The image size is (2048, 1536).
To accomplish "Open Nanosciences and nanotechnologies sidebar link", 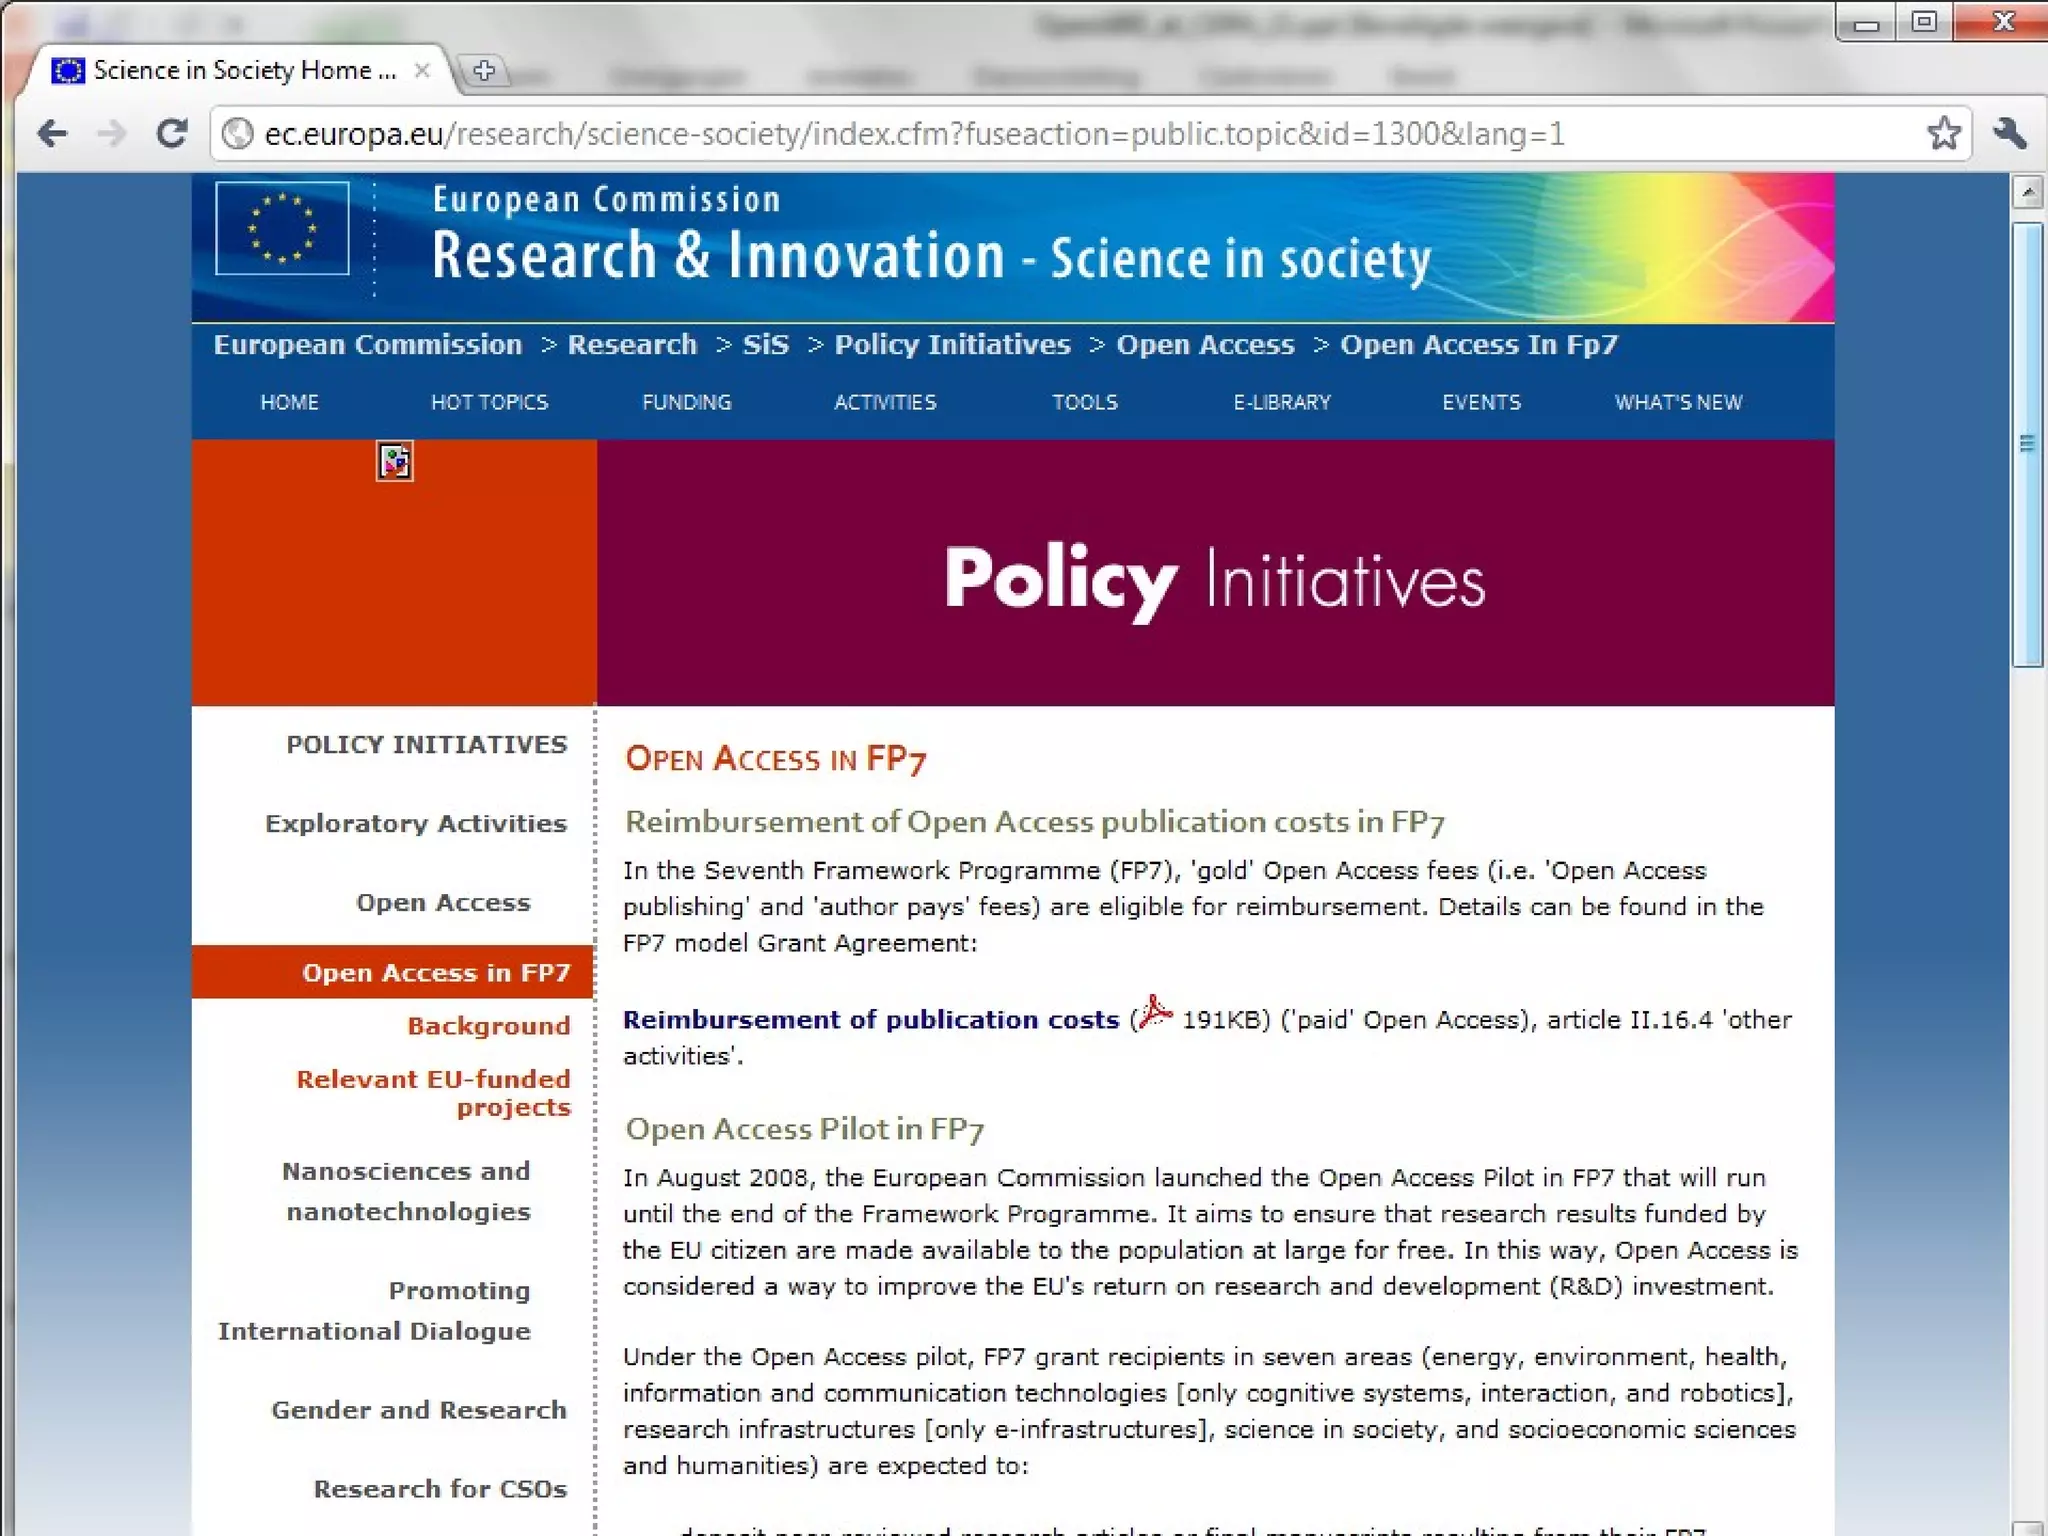I will pos(406,1191).
